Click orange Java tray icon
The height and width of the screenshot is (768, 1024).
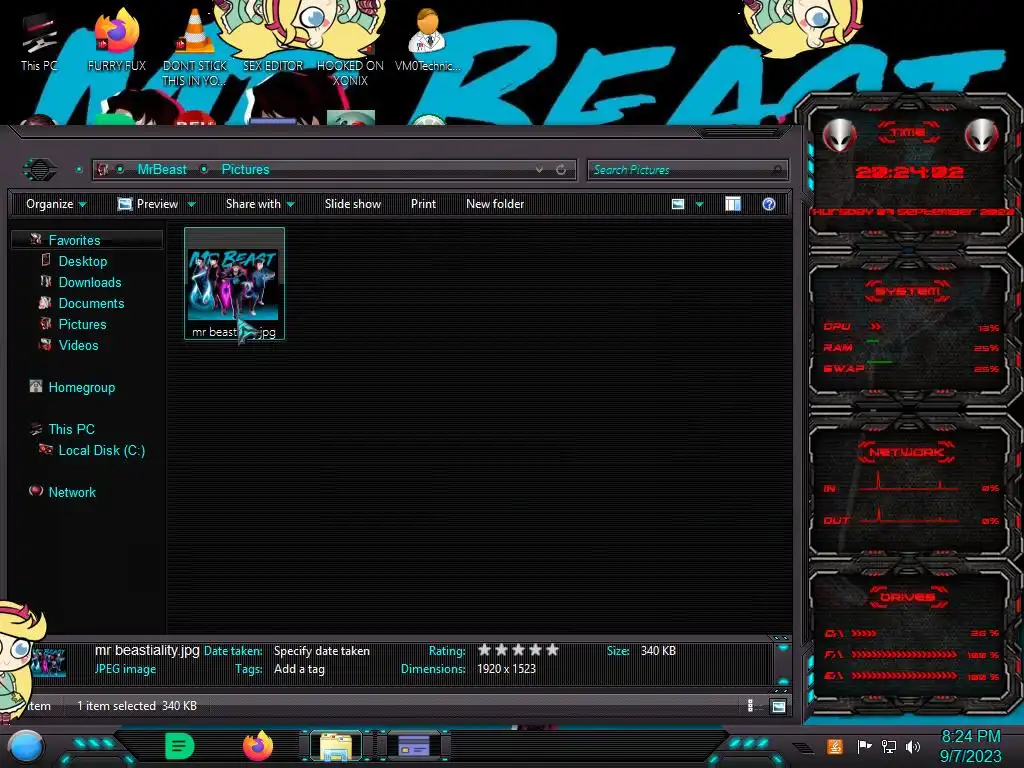pyautogui.click(x=835, y=746)
